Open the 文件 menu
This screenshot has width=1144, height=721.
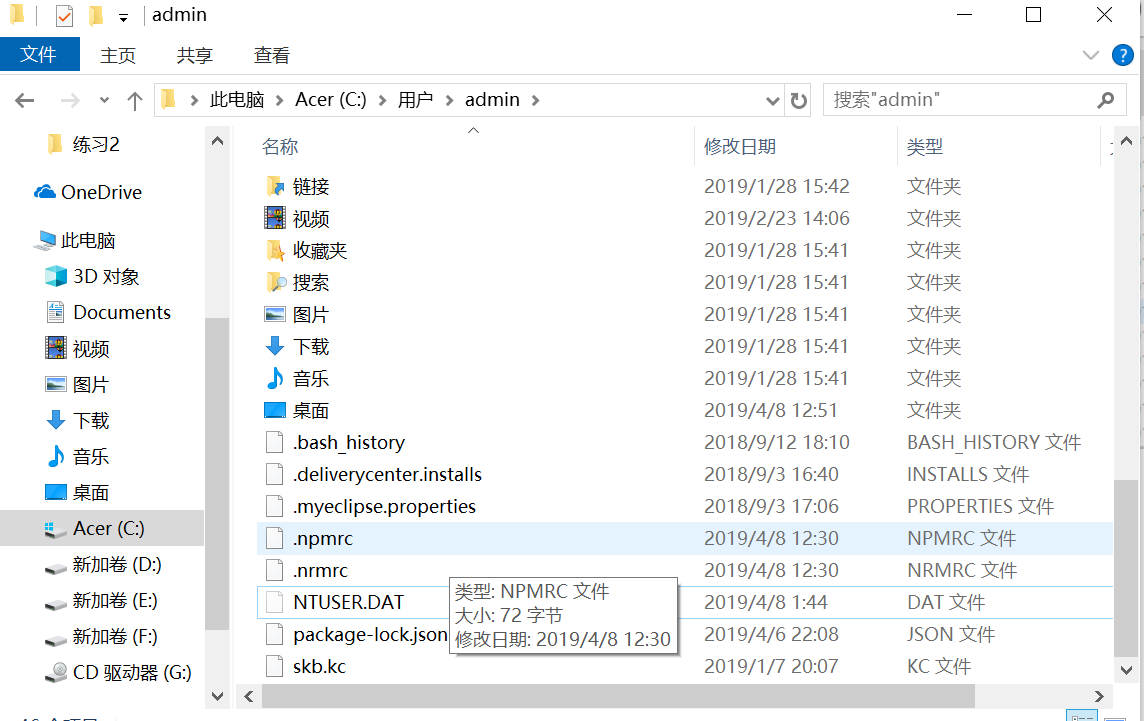click(40, 55)
